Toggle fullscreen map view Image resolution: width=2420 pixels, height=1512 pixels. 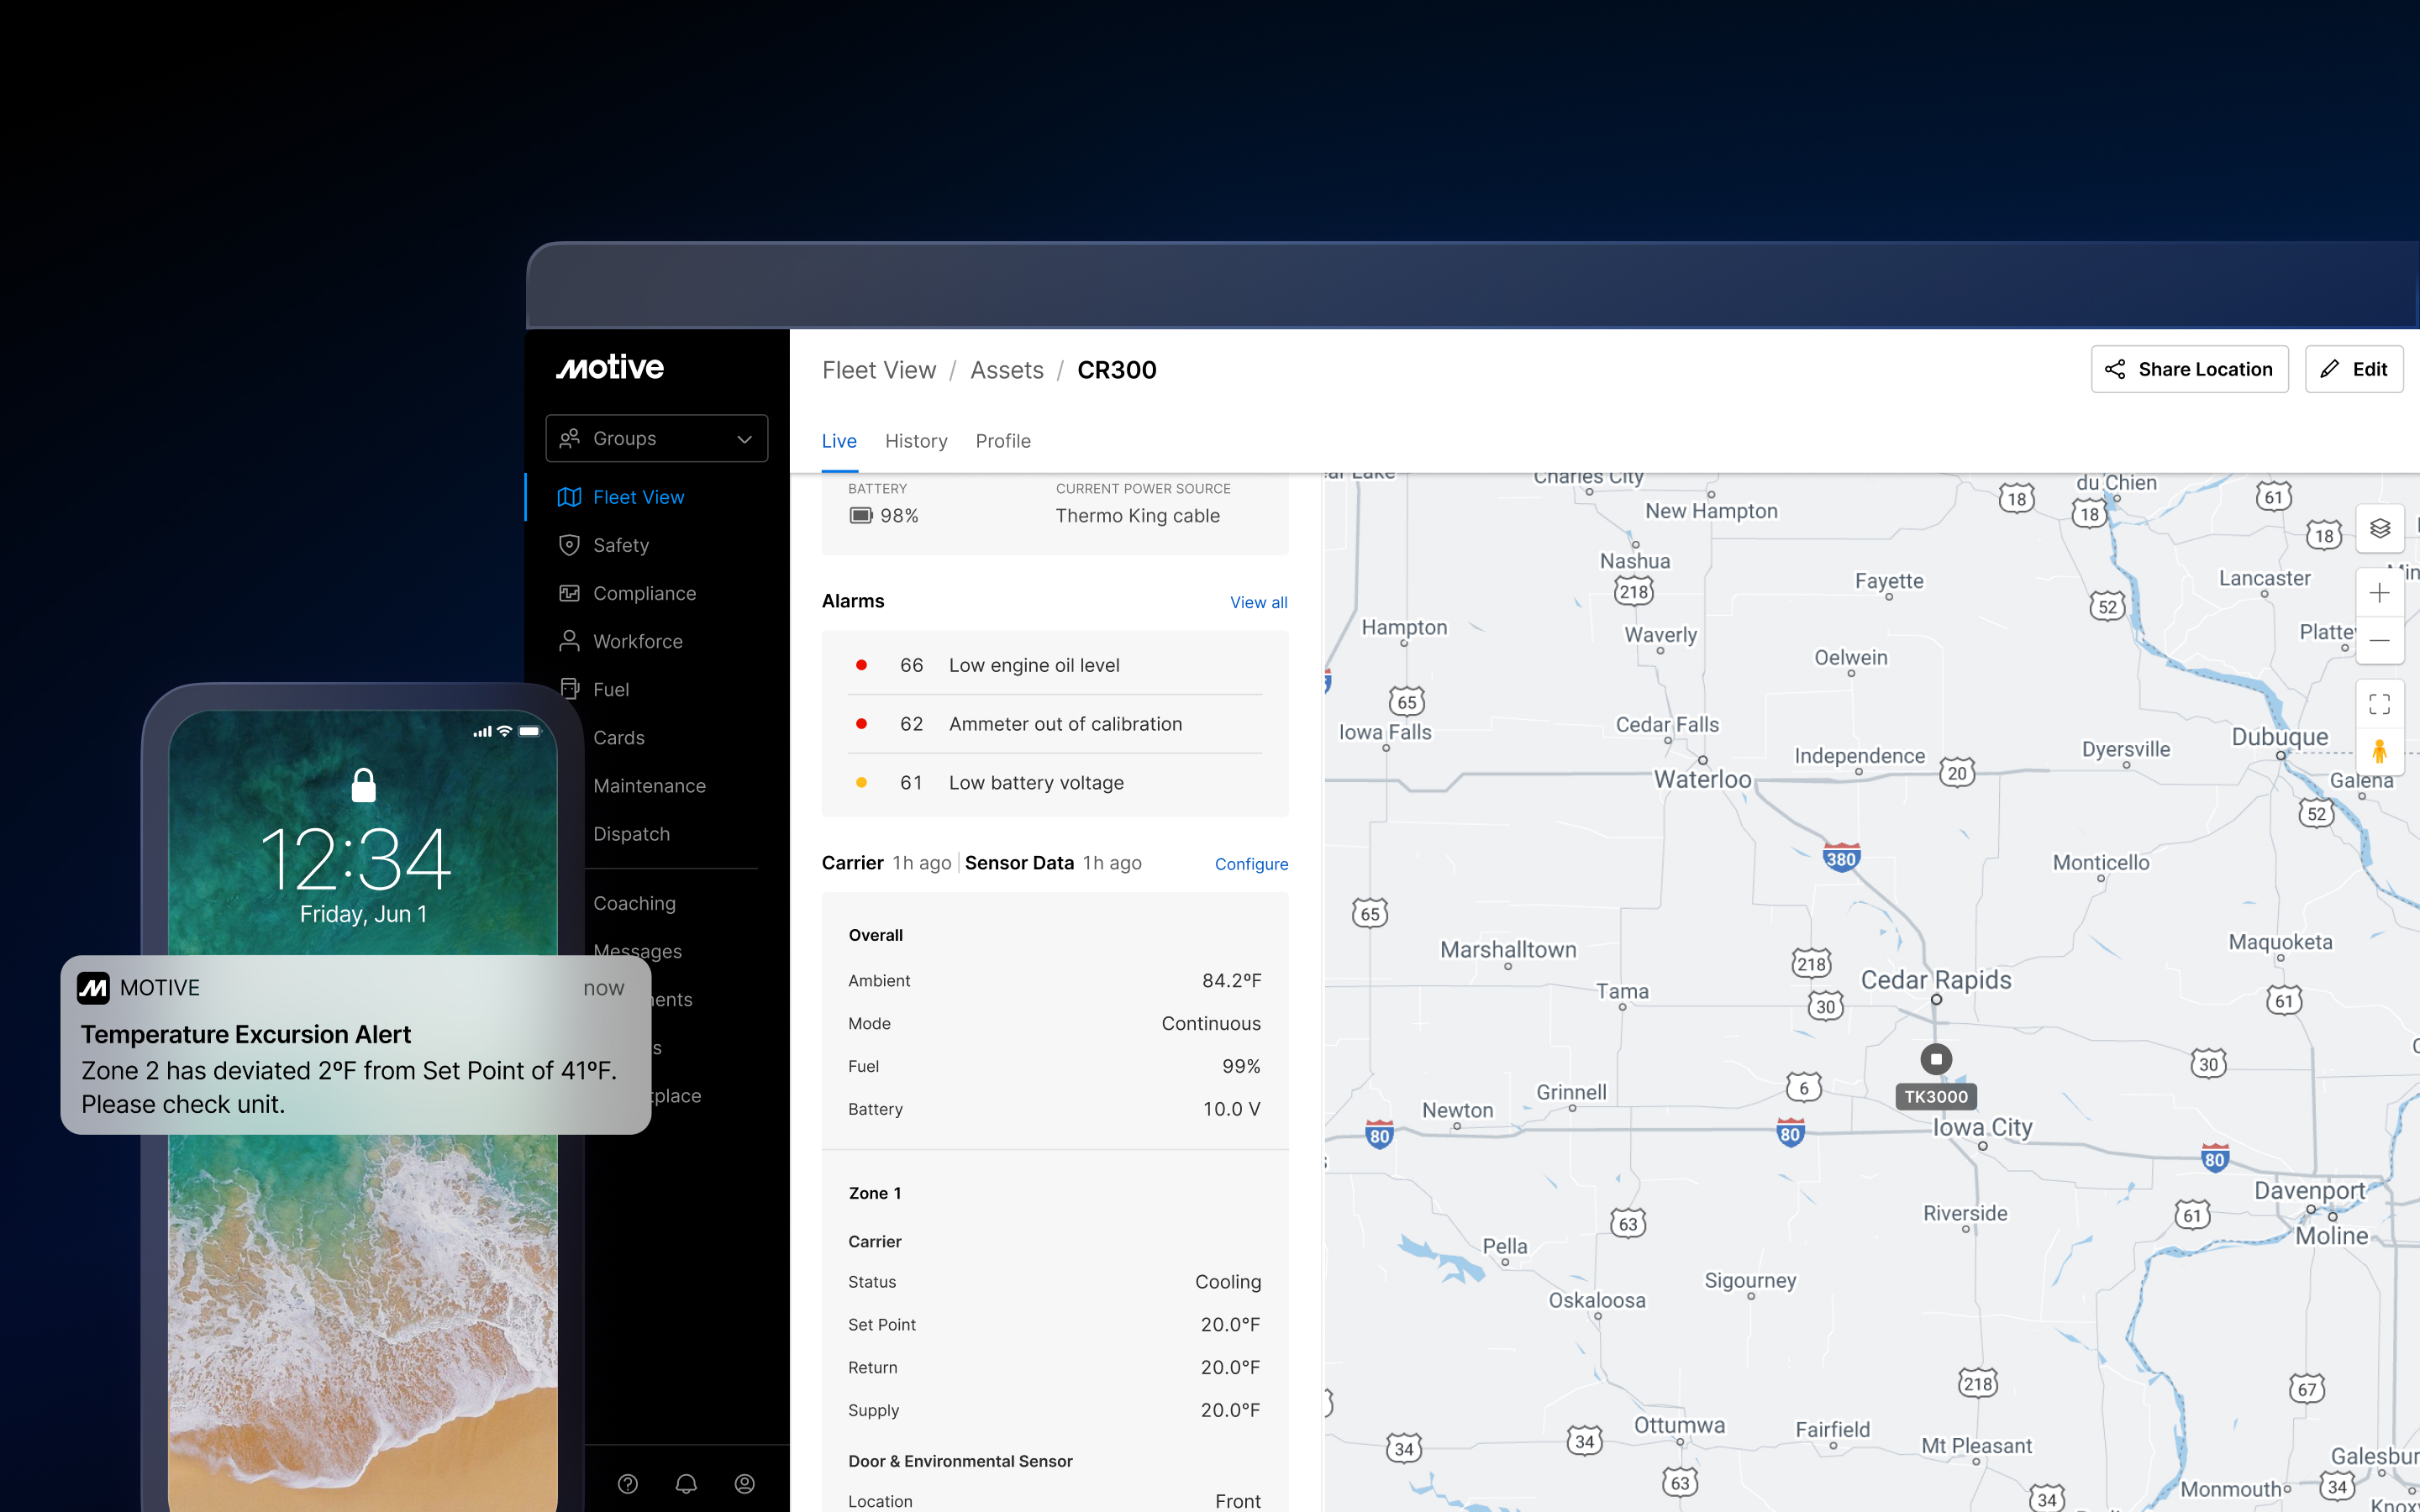tap(2380, 703)
